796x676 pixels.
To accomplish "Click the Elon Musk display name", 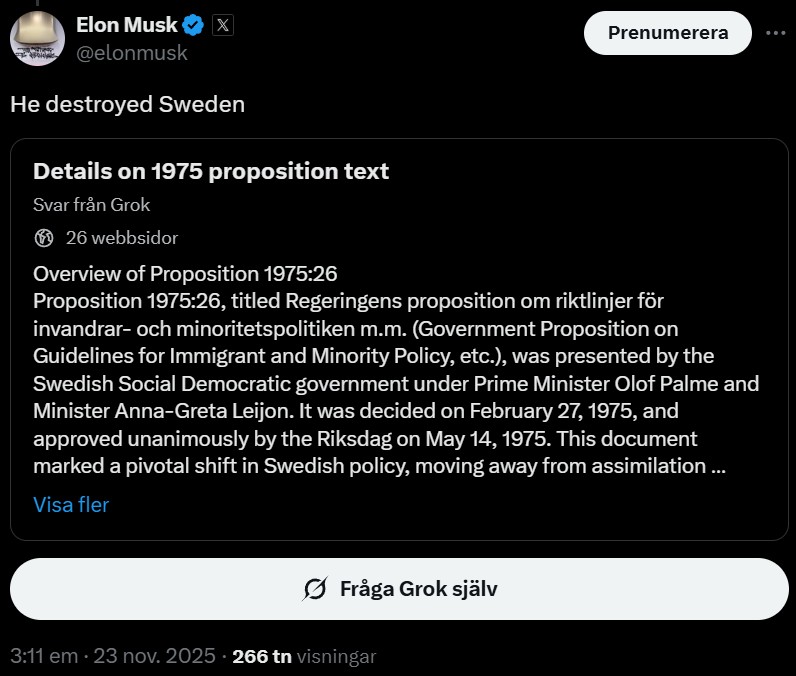I will pos(126,25).
